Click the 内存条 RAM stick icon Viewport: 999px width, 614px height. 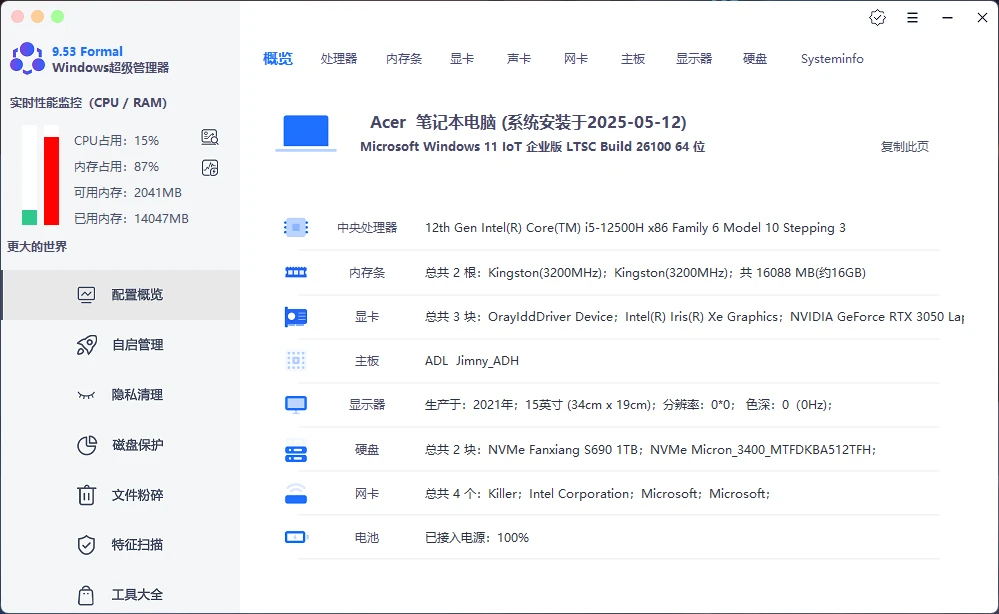tap(296, 273)
